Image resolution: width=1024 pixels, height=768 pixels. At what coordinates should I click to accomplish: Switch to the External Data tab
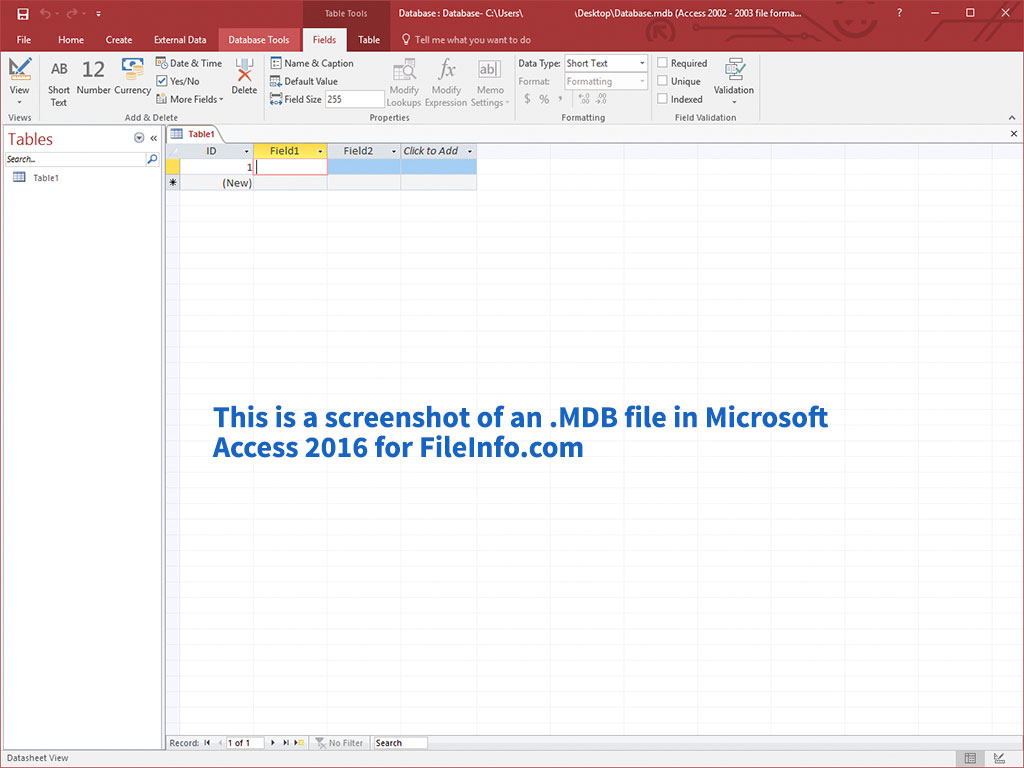coord(180,40)
